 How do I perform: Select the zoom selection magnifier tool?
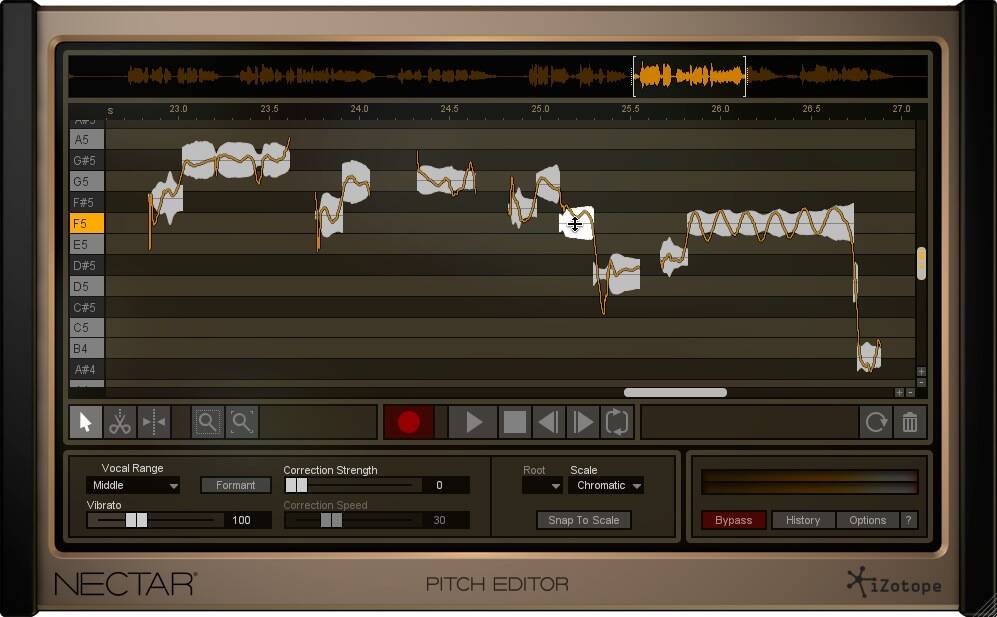point(207,422)
